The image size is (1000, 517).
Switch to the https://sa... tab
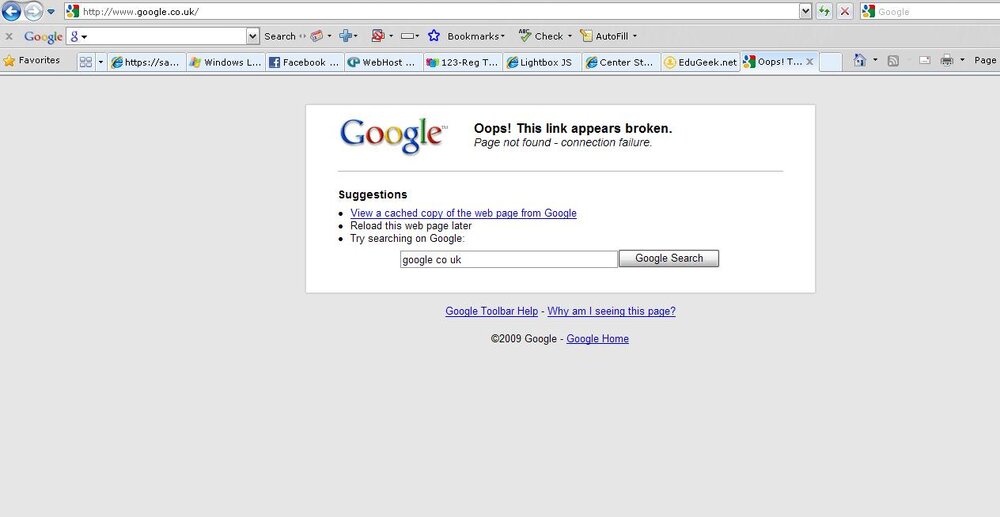[x=147, y=62]
